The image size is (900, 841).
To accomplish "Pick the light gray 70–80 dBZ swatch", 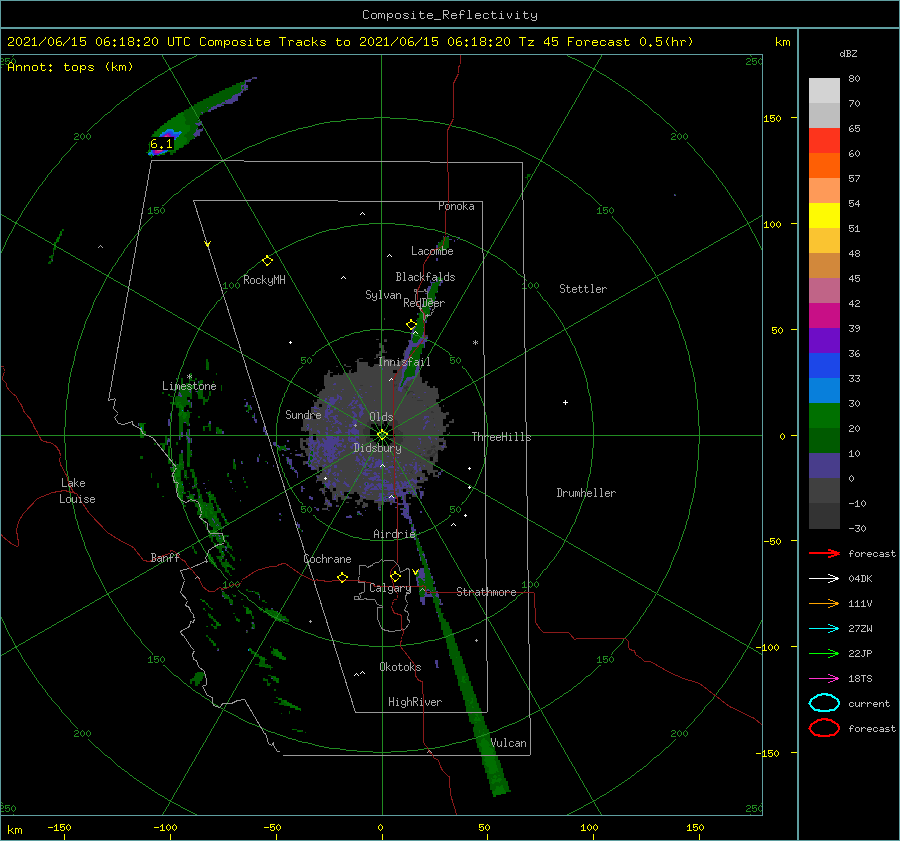I will click(x=824, y=91).
